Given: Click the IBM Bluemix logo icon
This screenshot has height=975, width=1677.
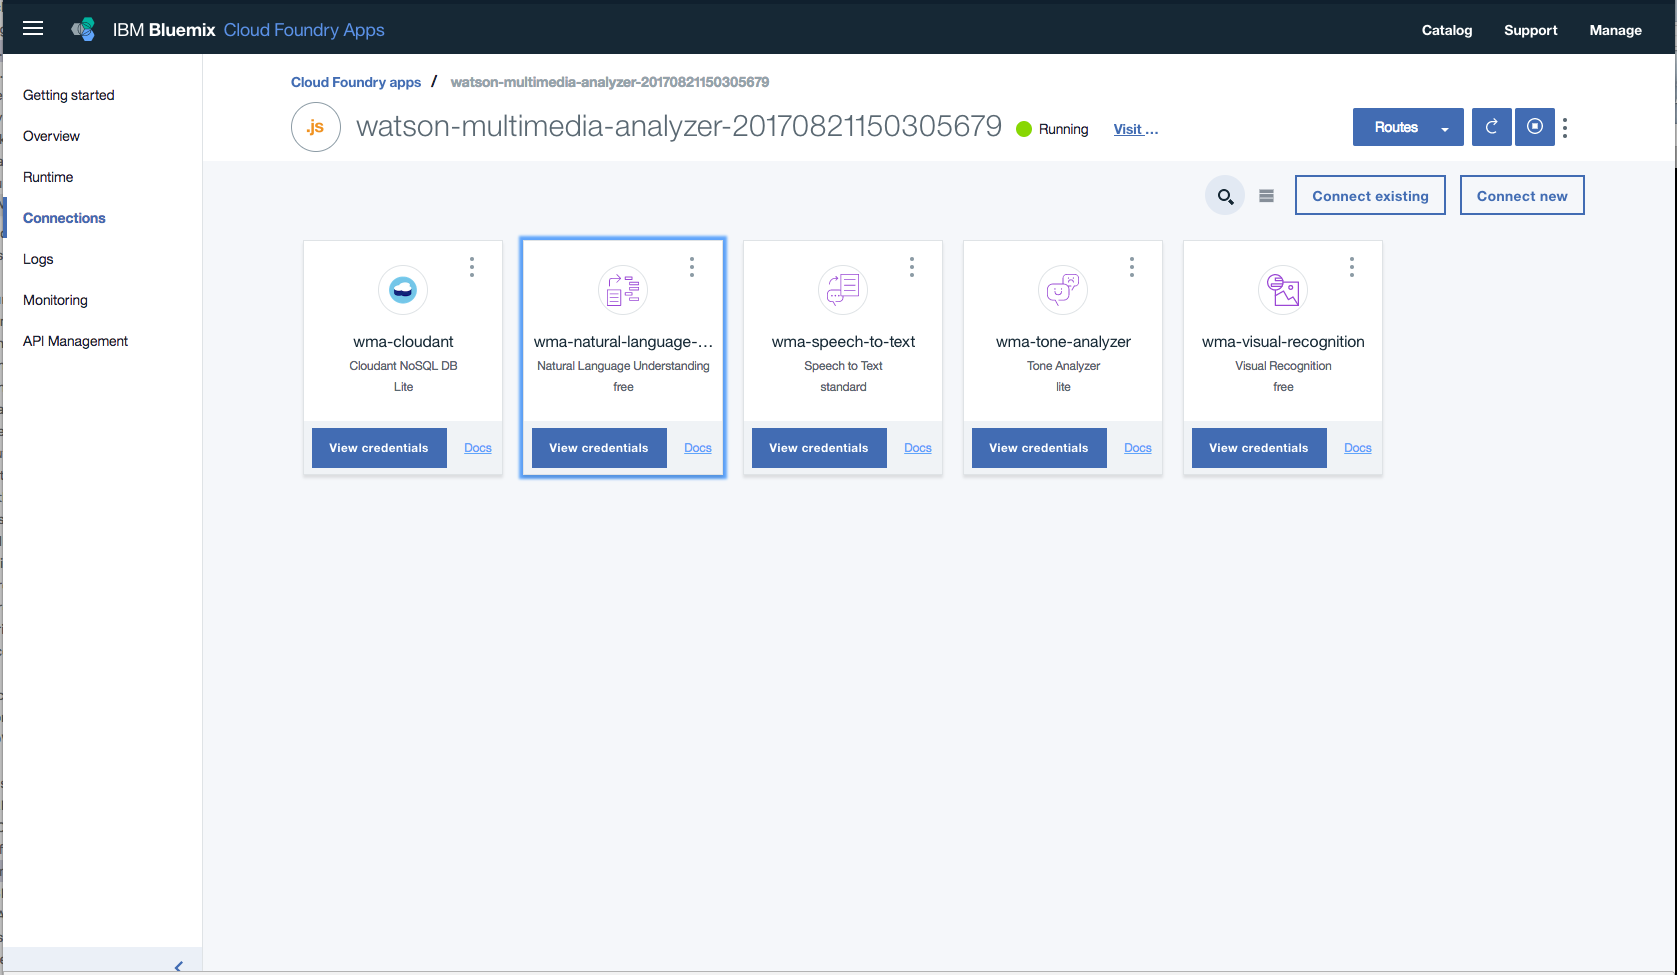Looking at the screenshot, I should tap(84, 29).
